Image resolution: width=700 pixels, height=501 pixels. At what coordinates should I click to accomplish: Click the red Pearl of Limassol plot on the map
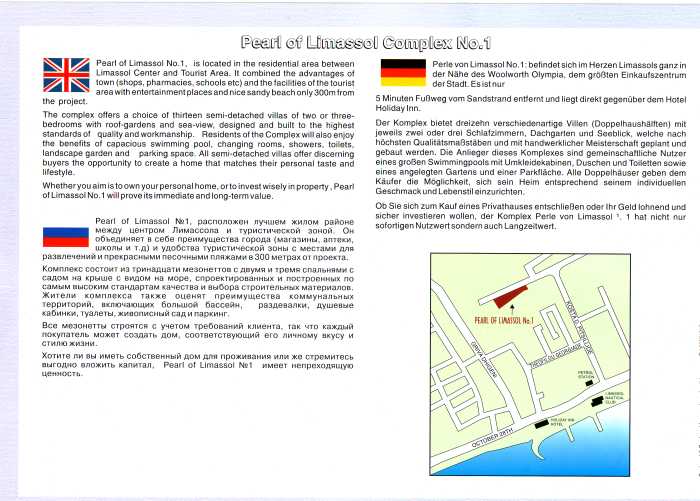tap(510, 296)
